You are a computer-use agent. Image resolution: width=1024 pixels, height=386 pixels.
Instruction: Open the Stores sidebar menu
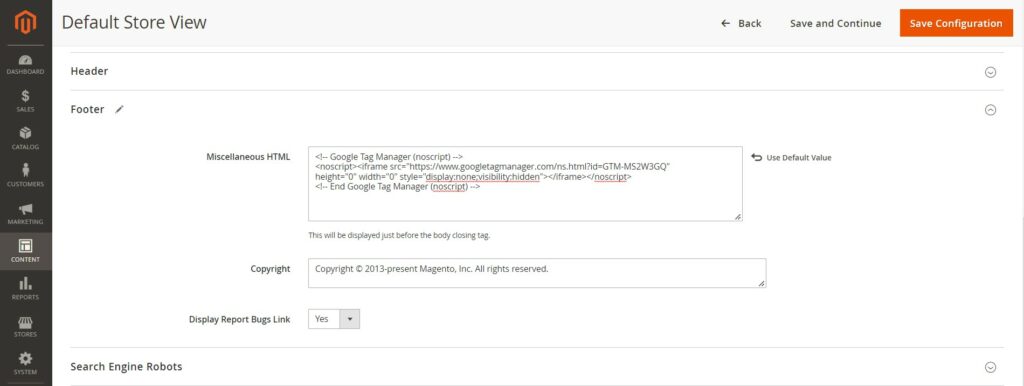pos(25,327)
